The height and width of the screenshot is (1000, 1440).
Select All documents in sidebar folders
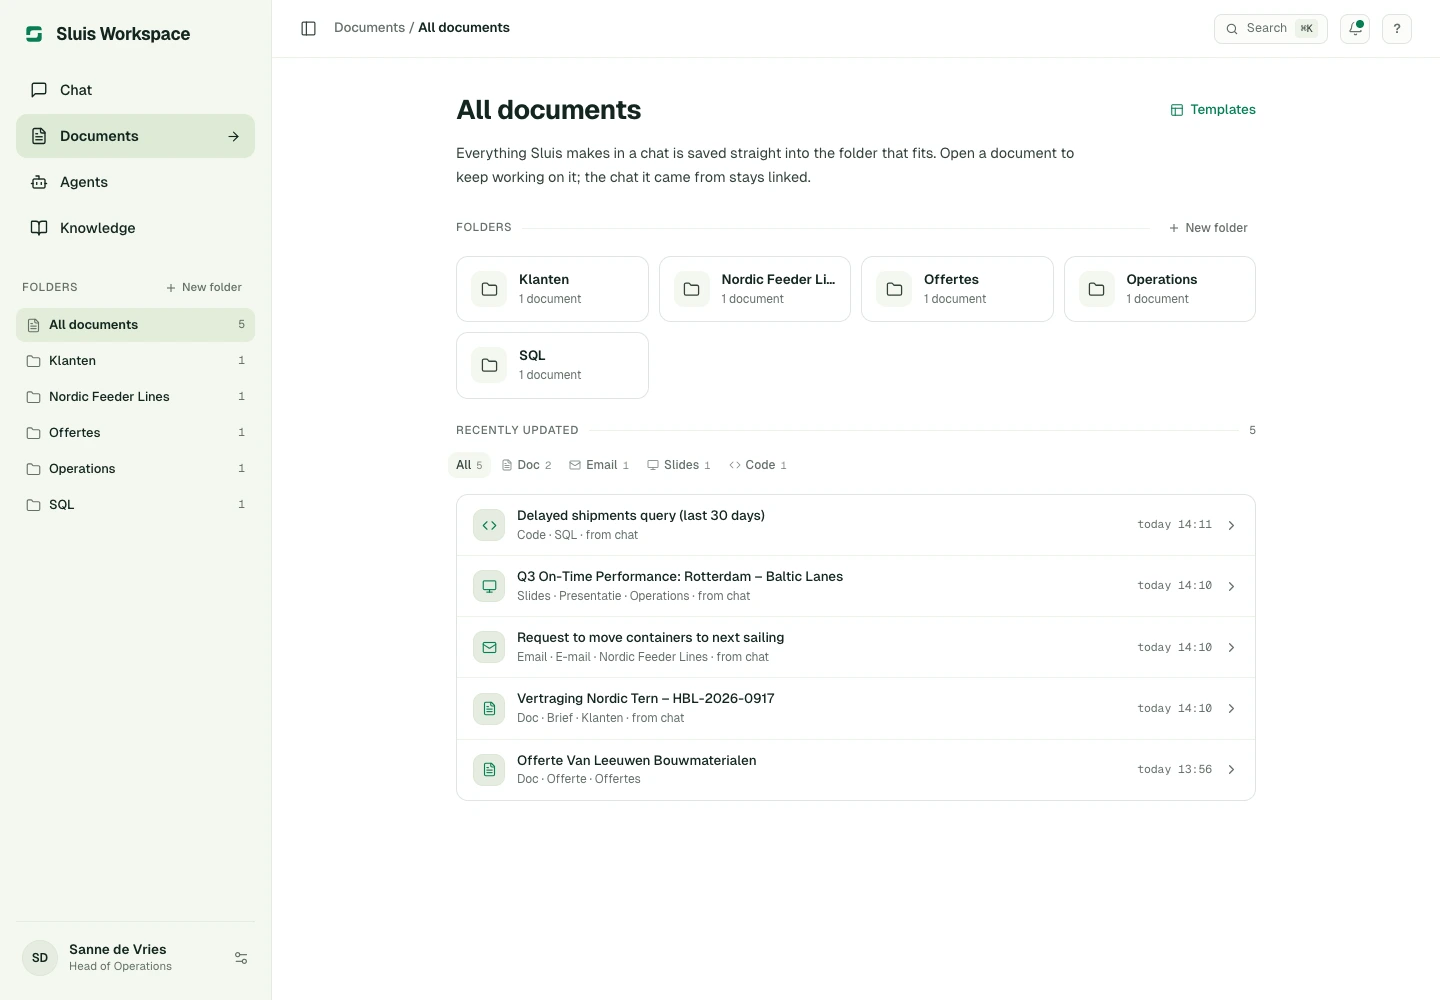click(x=135, y=325)
